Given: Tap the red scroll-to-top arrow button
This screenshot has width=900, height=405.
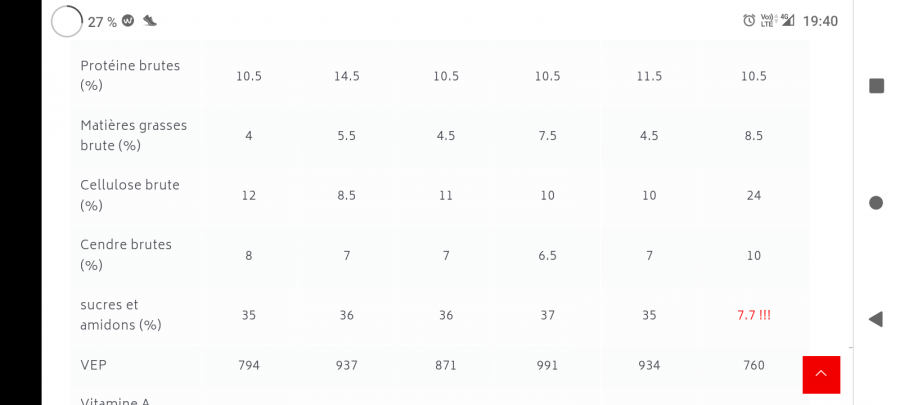Looking at the screenshot, I should pyautogui.click(x=821, y=374).
